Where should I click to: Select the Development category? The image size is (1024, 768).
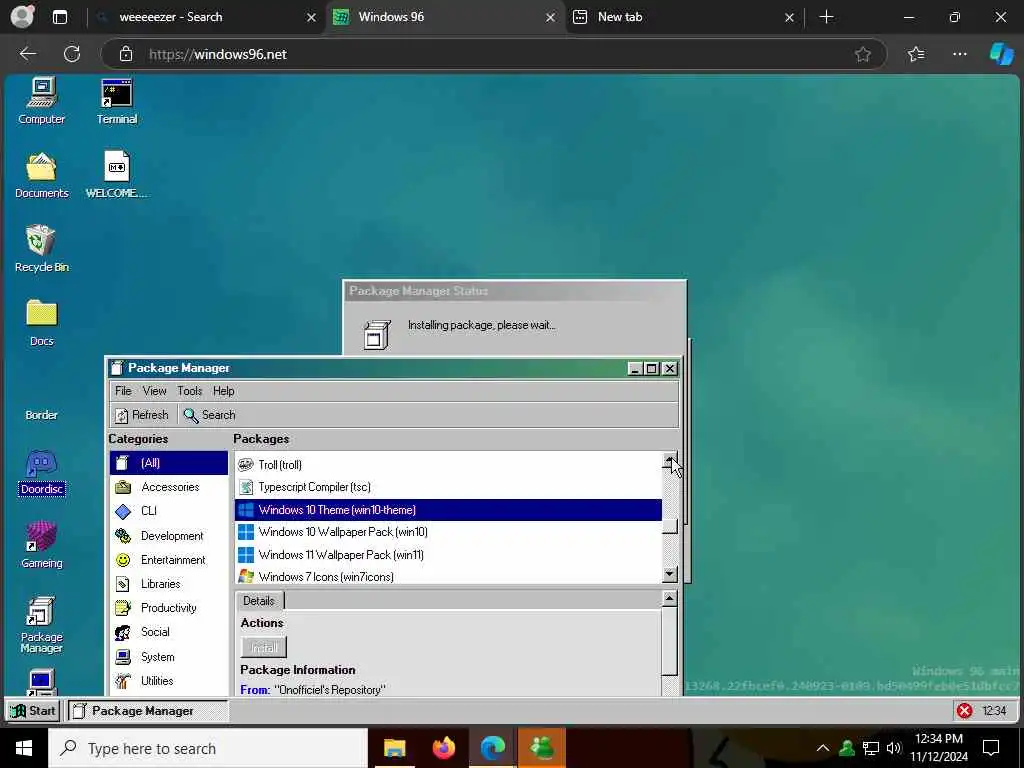point(169,536)
